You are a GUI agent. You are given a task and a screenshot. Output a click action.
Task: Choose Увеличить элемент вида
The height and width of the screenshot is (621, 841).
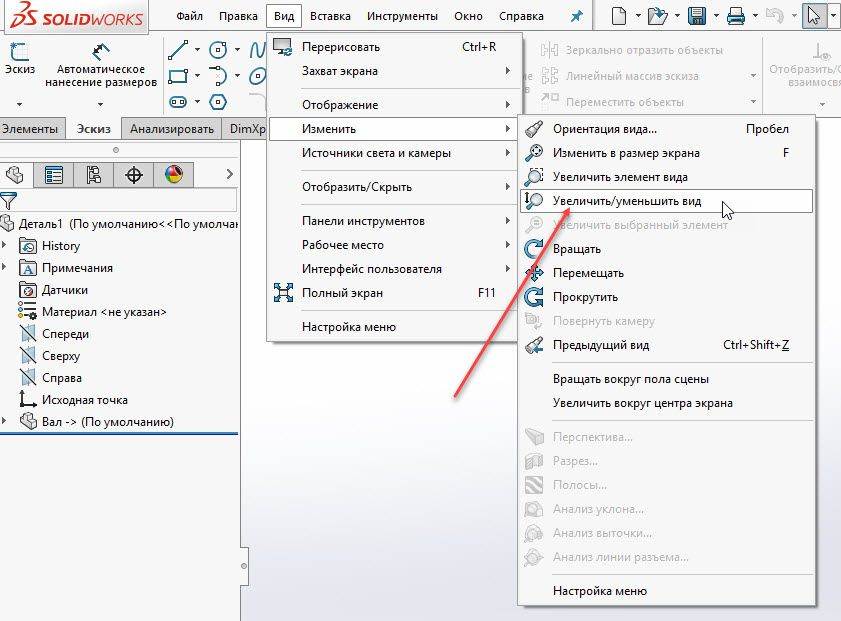pos(667,177)
